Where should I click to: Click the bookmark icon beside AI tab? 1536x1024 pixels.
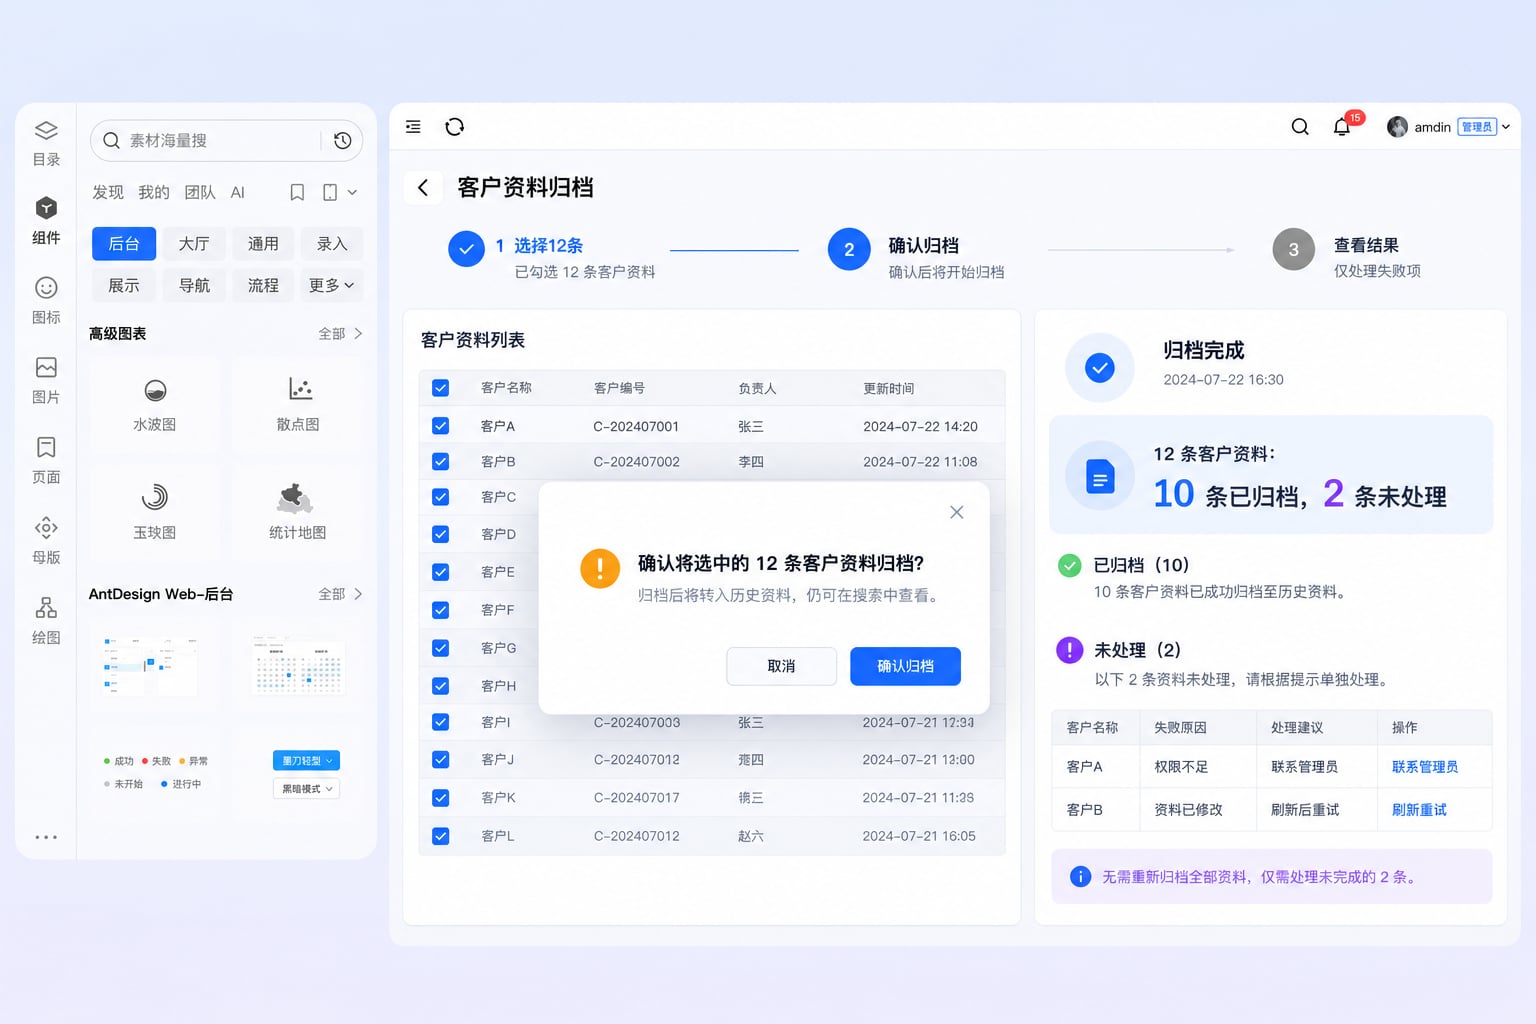297,192
